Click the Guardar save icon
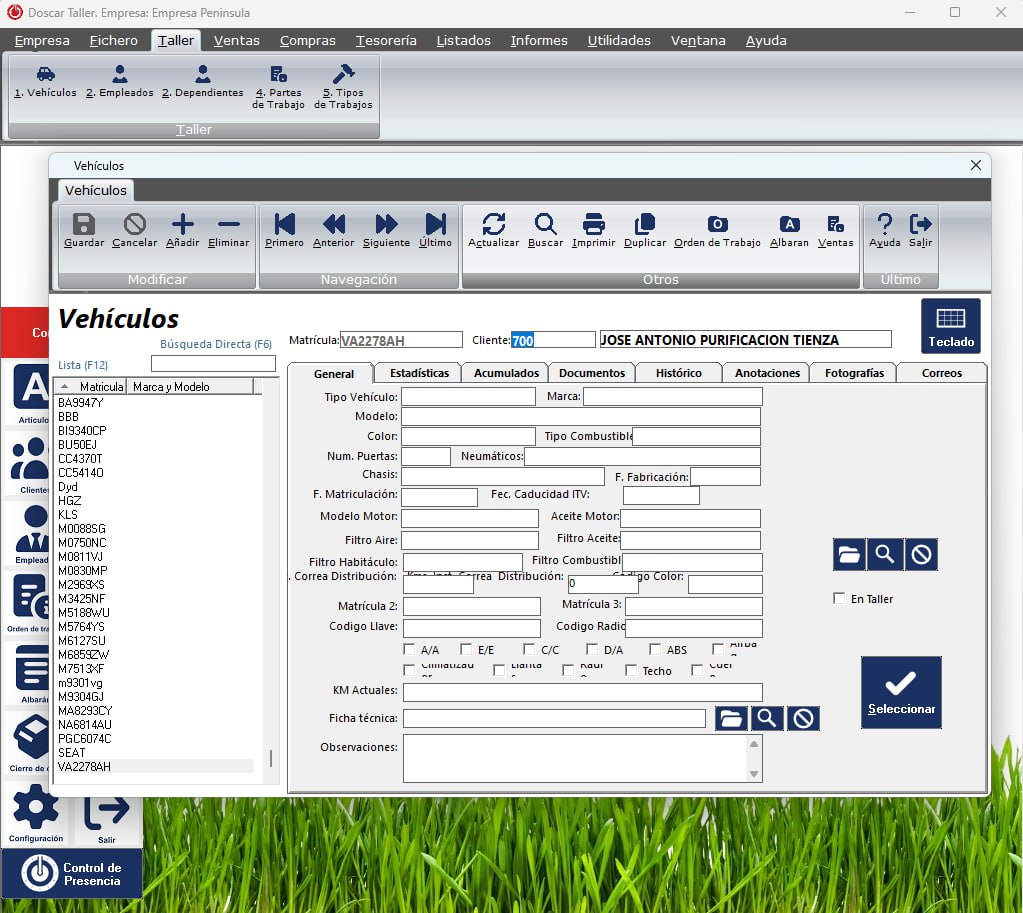Viewport: 1023px width, 913px height. coord(84,225)
